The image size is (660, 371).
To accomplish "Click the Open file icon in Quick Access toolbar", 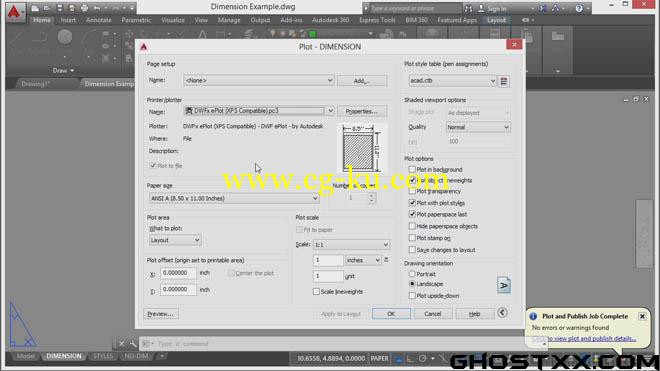I will (47, 8).
